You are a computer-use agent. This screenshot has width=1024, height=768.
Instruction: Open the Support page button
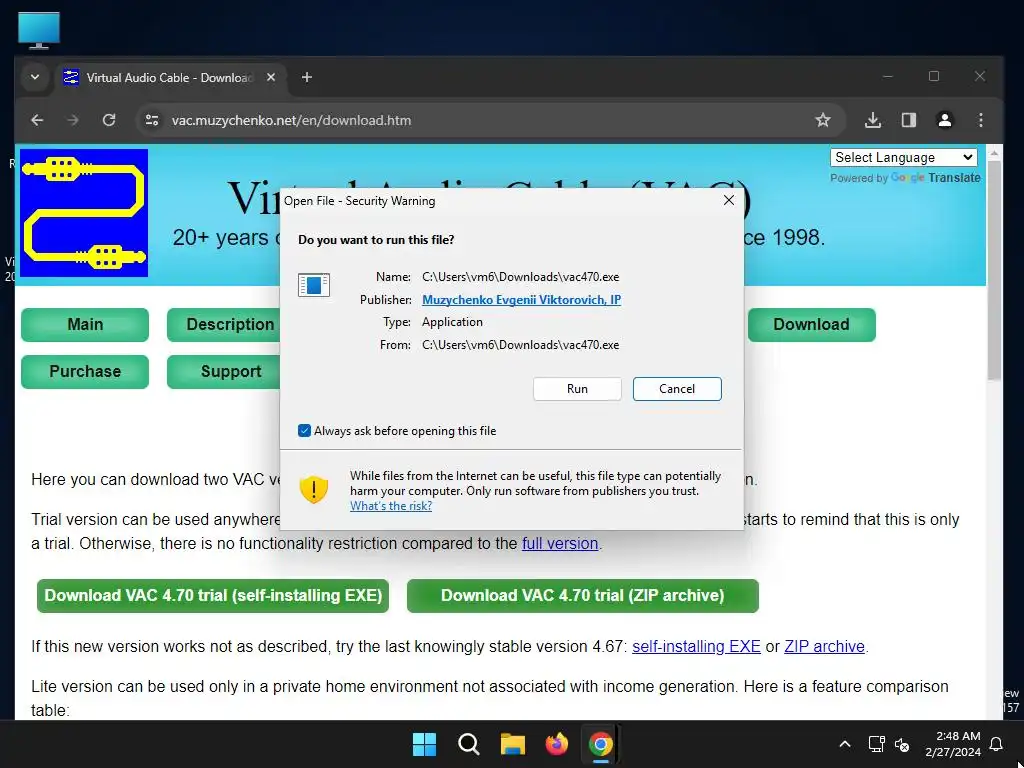(223, 372)
